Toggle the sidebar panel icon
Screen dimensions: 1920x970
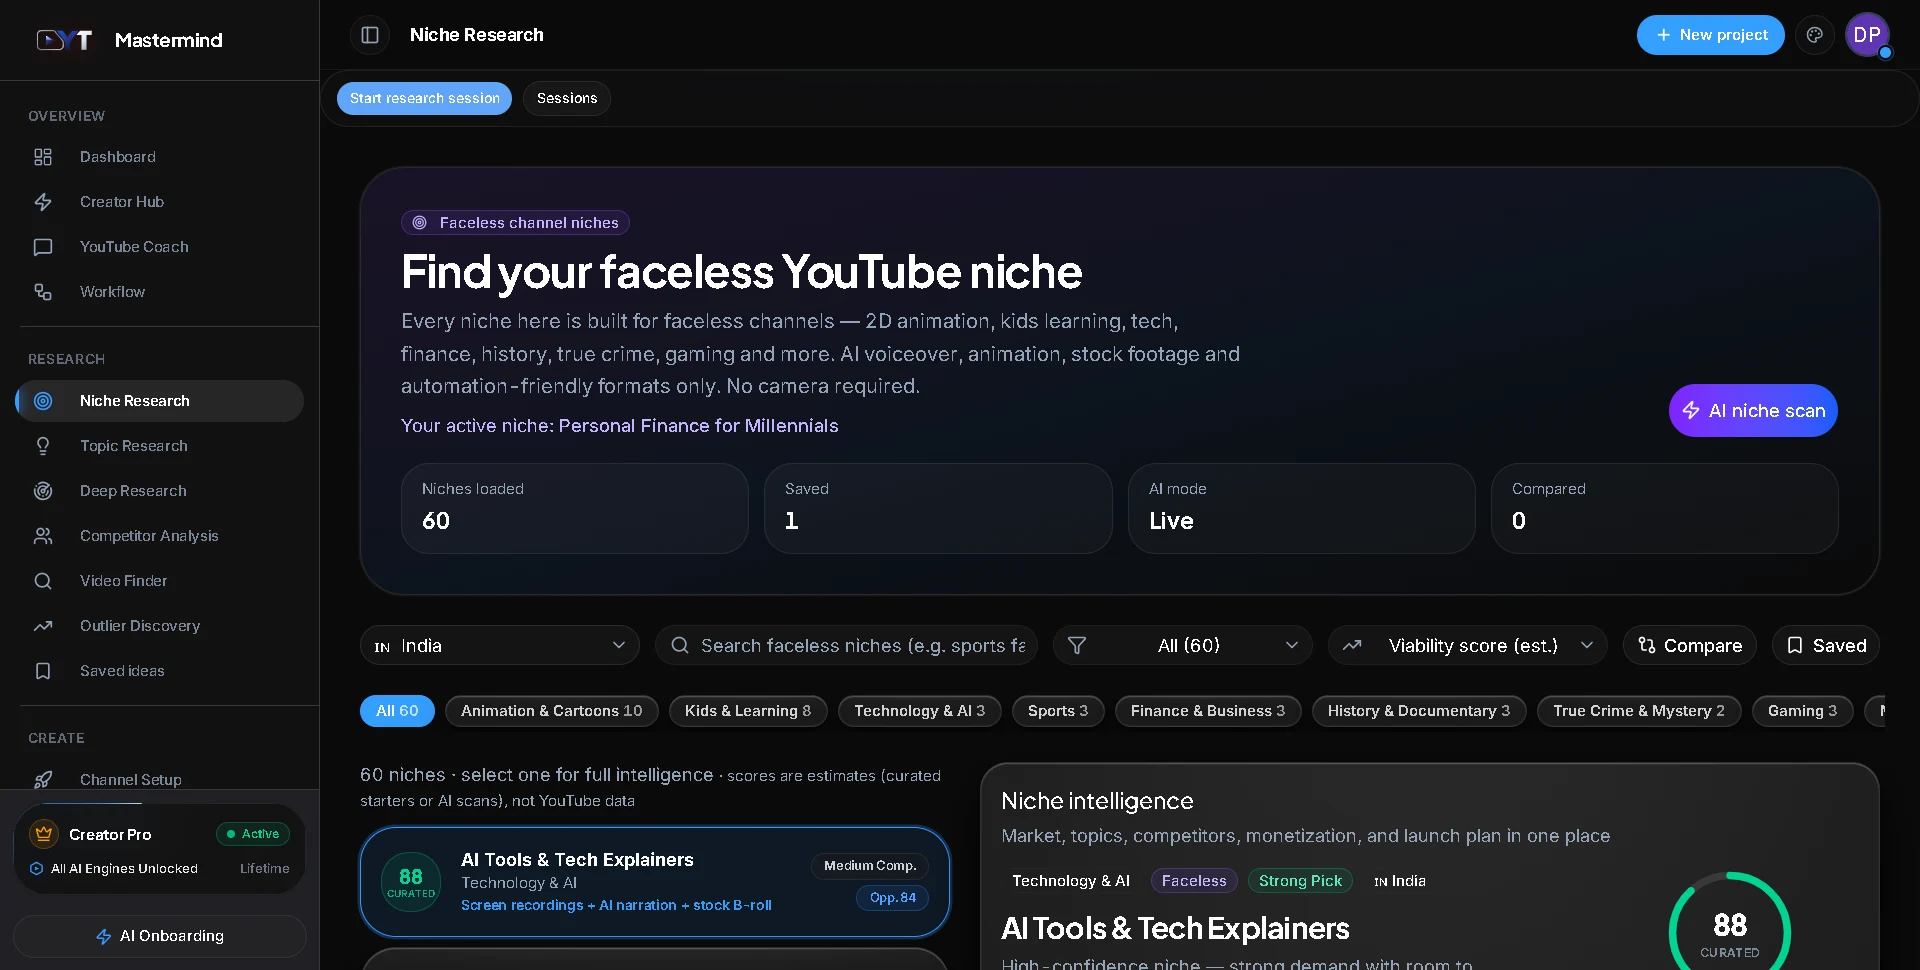370,35
